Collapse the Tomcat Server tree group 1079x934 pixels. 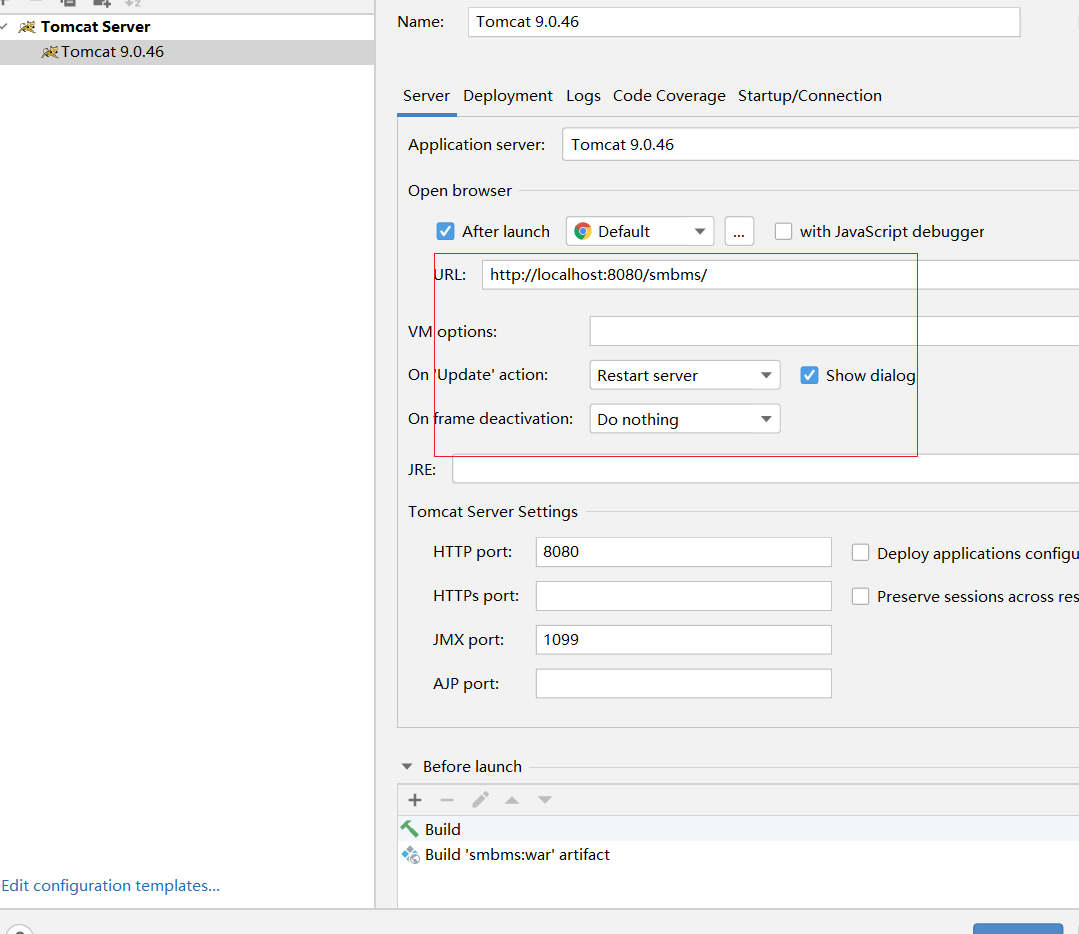5,26
